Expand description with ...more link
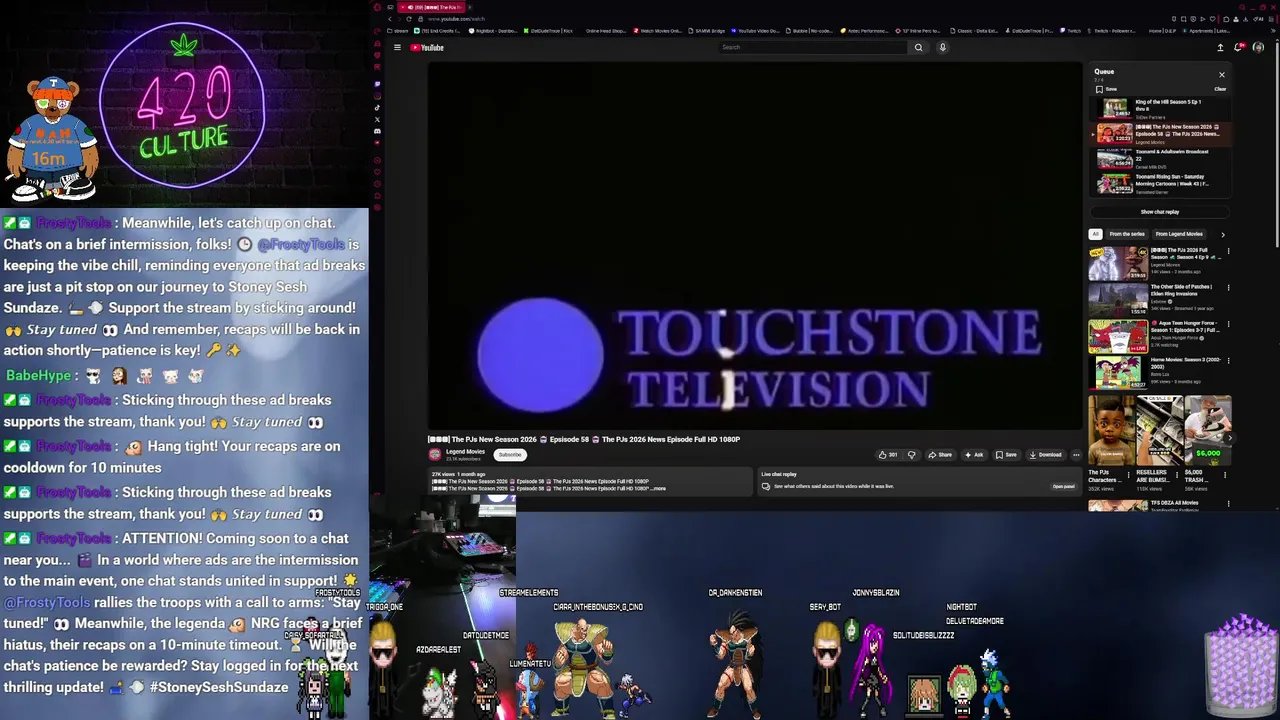1280x720 pixels. click(x=658, y=489)
